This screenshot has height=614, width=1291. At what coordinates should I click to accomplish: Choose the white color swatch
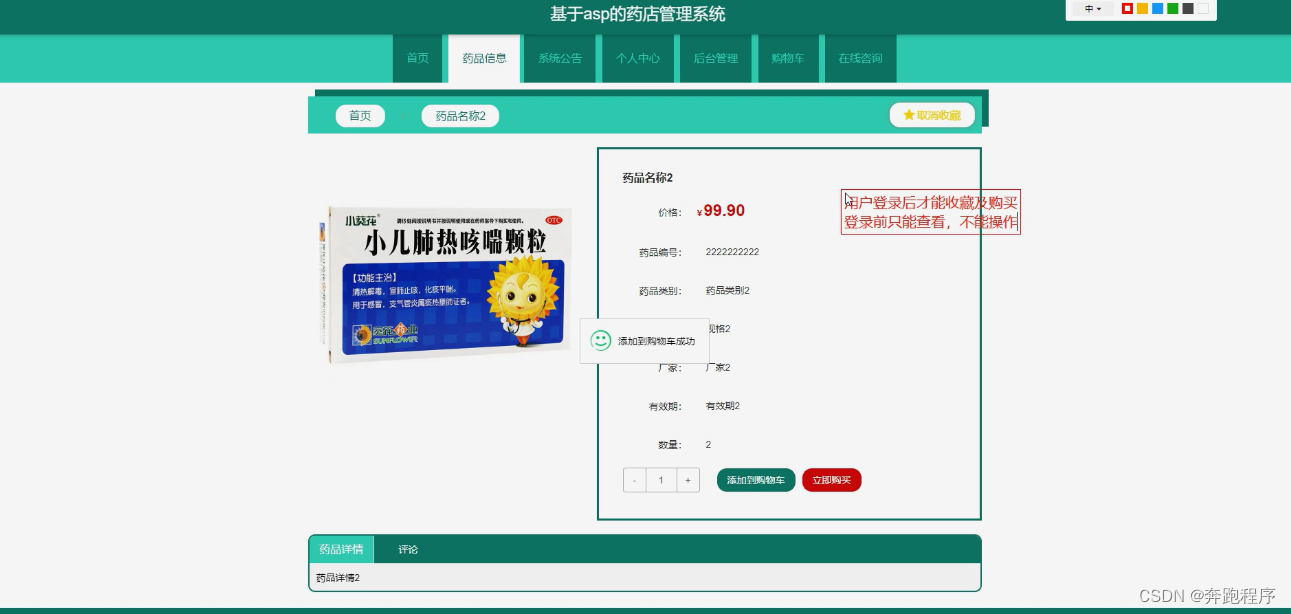point(1202,9)
